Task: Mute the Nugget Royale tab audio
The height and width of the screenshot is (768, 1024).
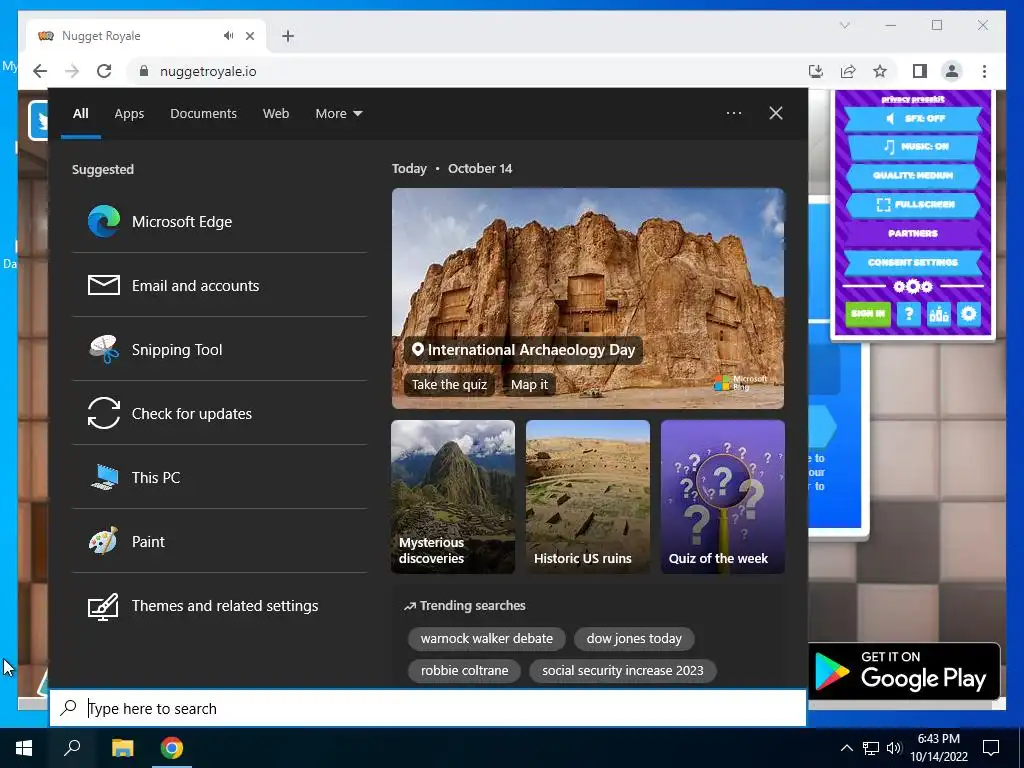Action: (228, 36)
